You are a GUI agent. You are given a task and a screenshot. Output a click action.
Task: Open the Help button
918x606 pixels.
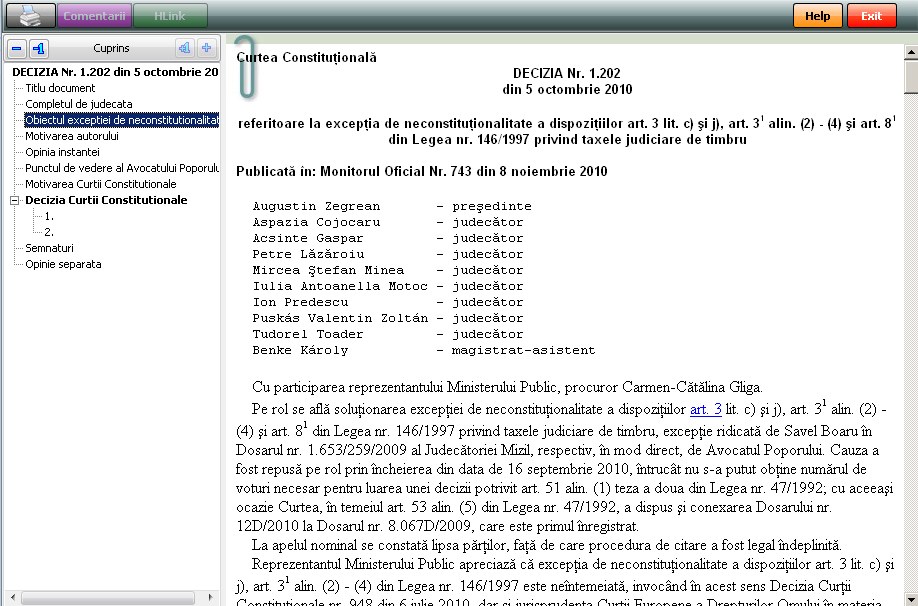[817, 16]
